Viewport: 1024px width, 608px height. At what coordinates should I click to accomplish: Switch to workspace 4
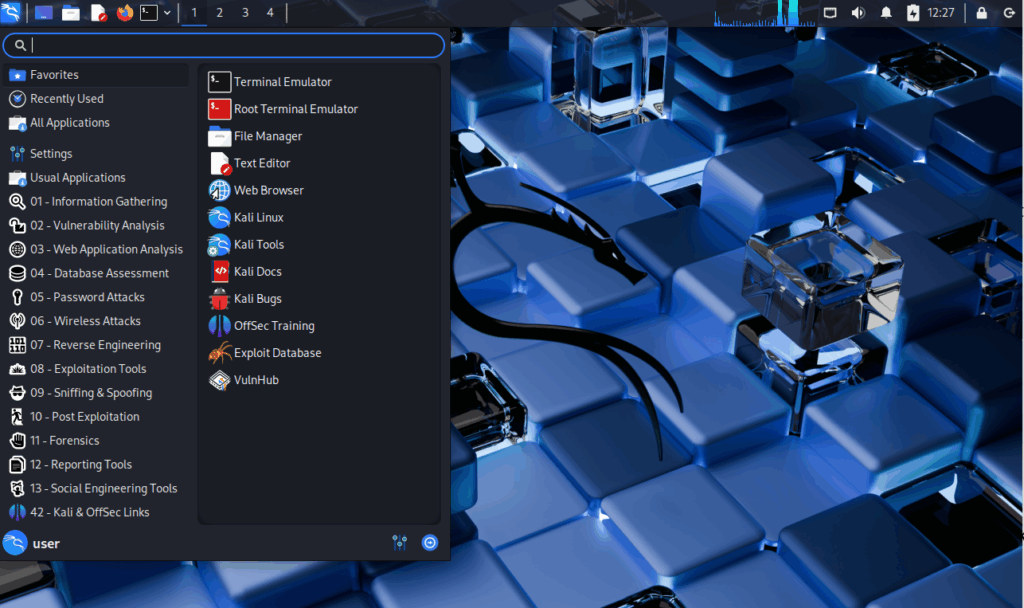(270, 12)
